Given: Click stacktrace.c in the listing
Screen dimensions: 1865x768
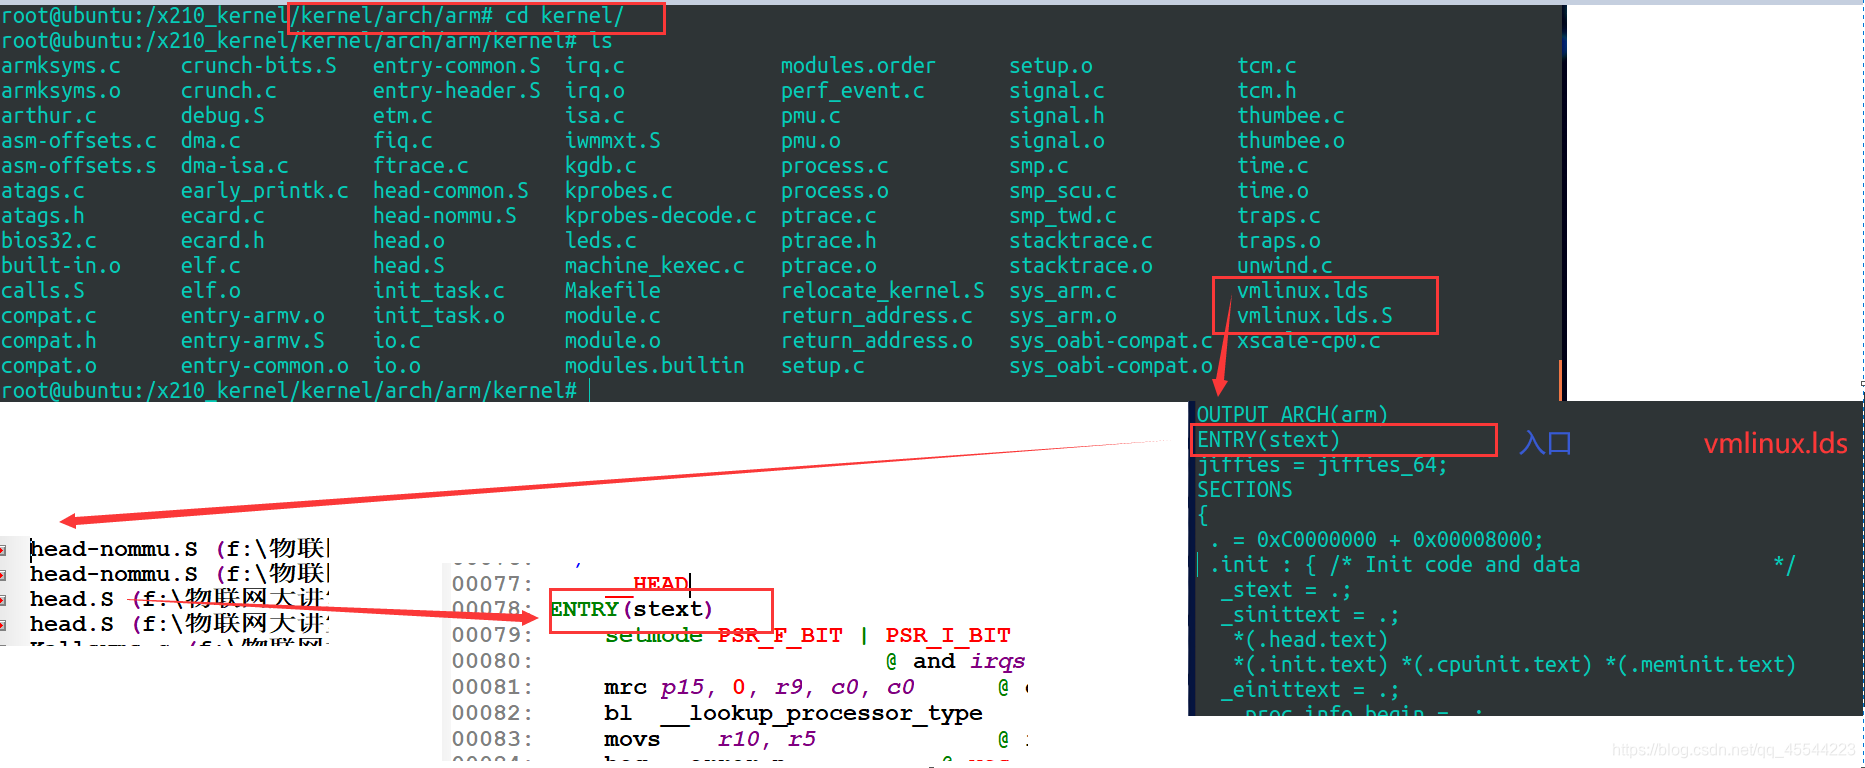Looking at the screenshot, I should 1081,241.
